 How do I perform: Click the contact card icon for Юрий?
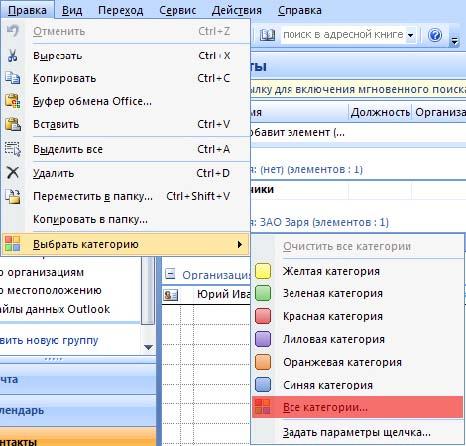click(x=171, y=295)
